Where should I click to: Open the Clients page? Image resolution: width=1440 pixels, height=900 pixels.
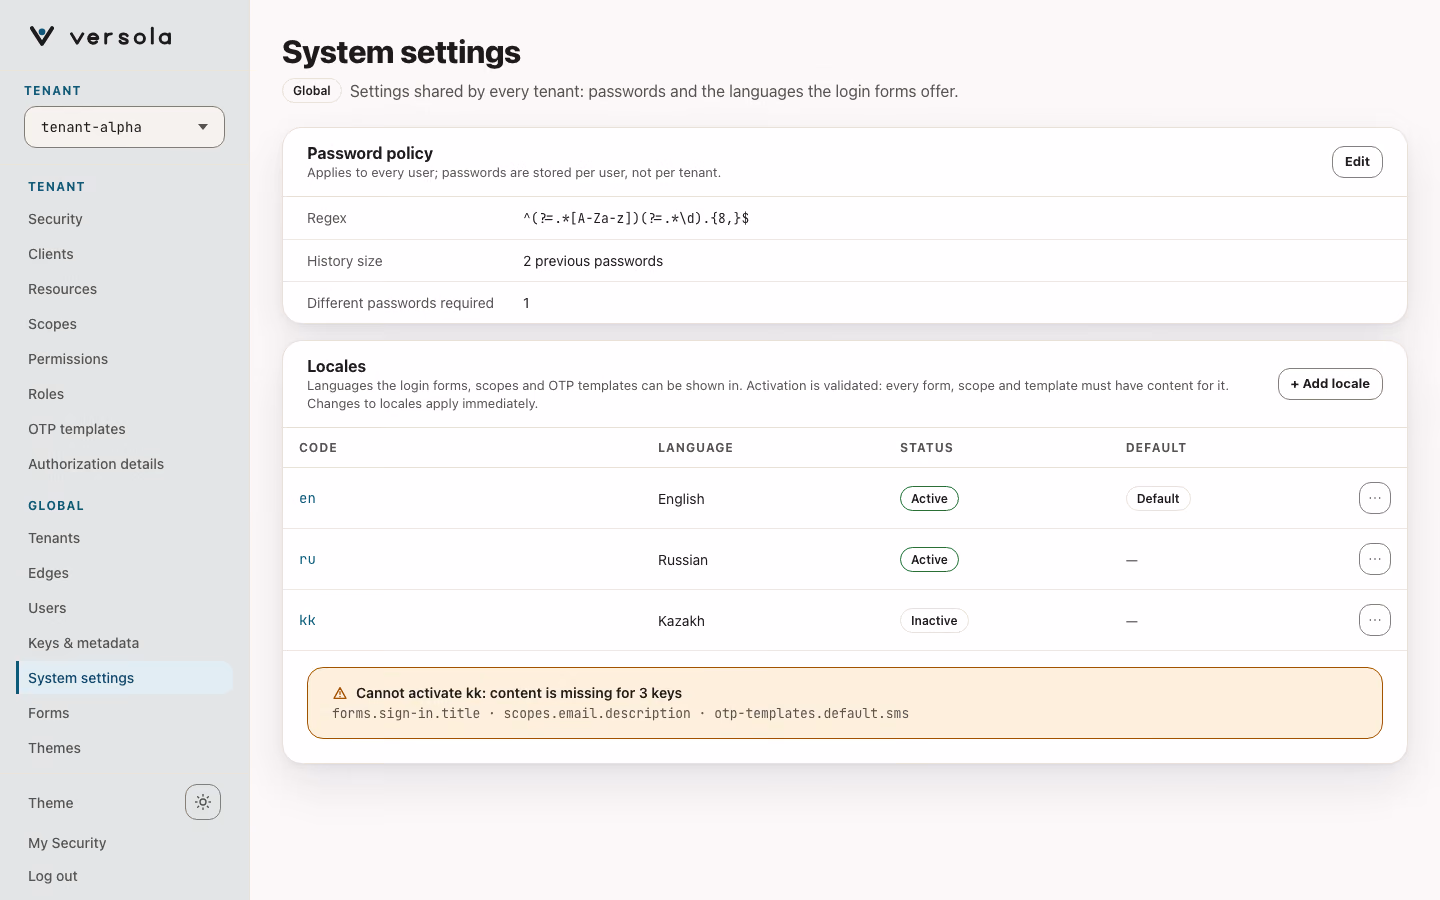tap(51, 254)
